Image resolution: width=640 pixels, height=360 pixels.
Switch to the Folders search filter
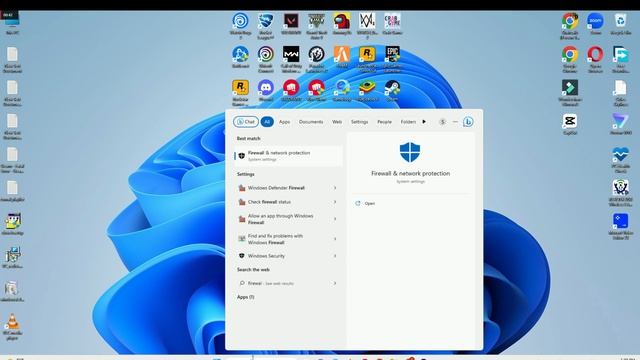(408, 122)
